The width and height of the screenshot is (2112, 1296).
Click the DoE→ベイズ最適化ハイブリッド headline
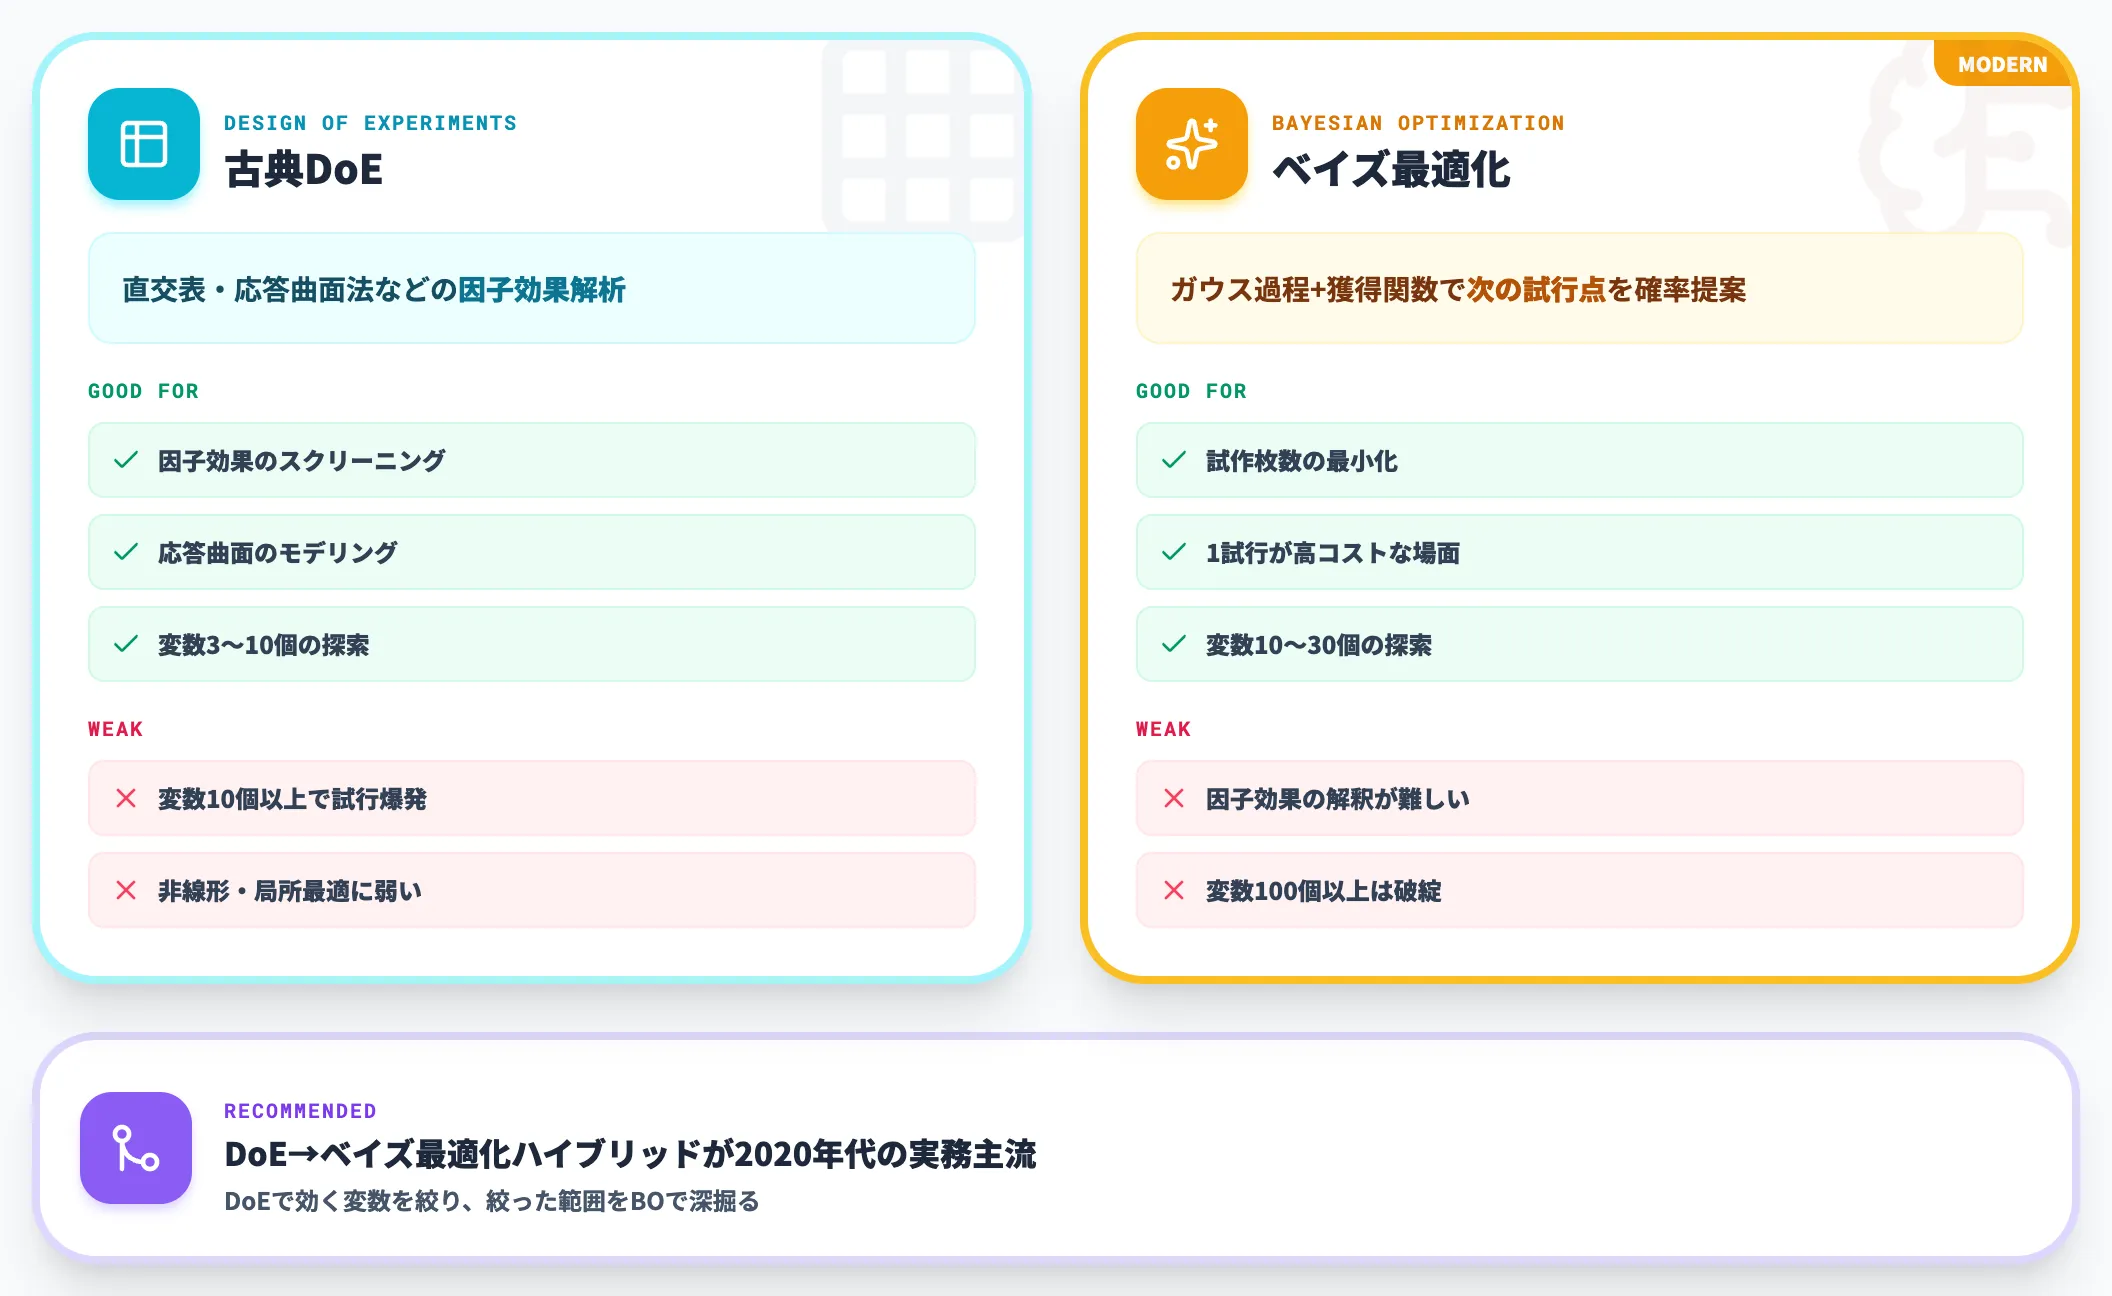[630, 1154]
